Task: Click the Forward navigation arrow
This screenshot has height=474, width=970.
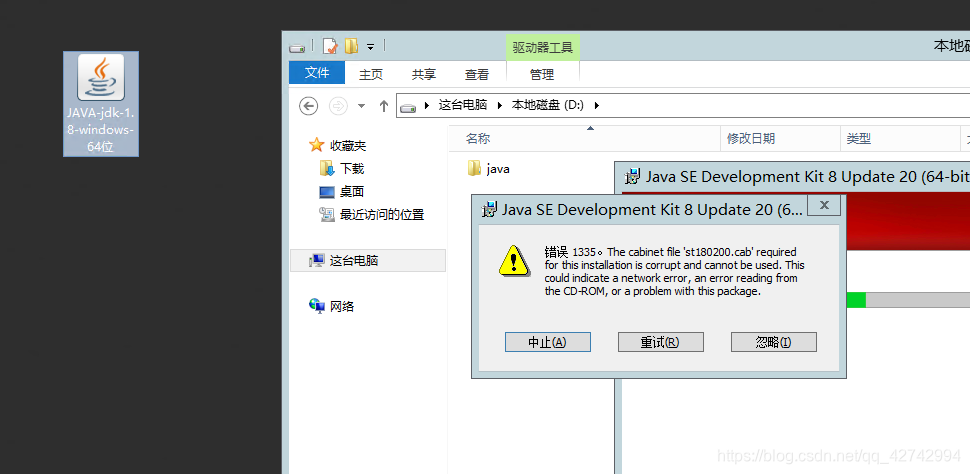Action: click(338, 106)
